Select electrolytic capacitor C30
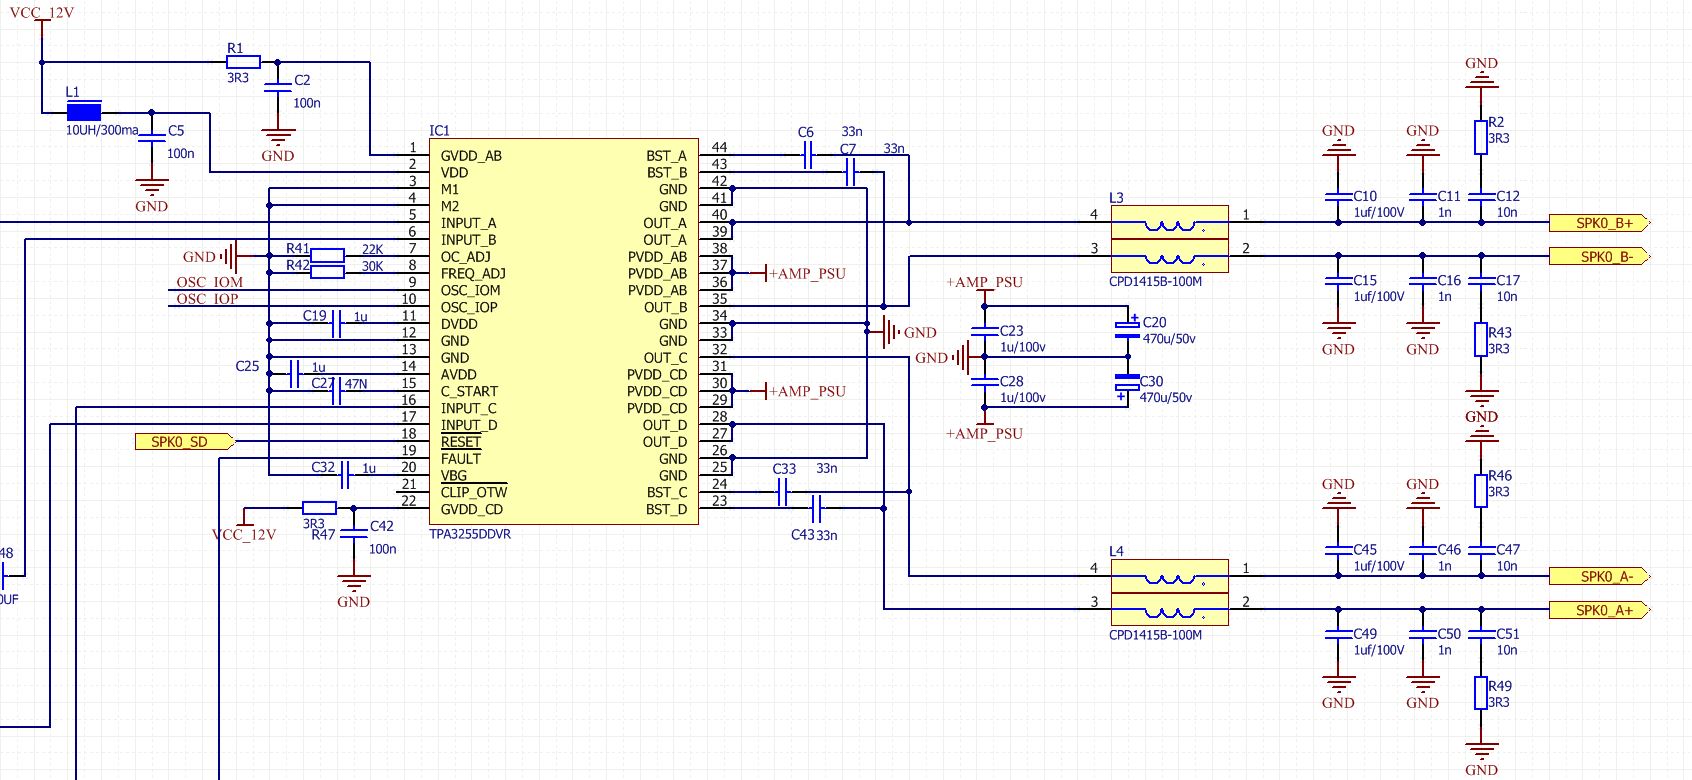 (x=1127, y=385)
